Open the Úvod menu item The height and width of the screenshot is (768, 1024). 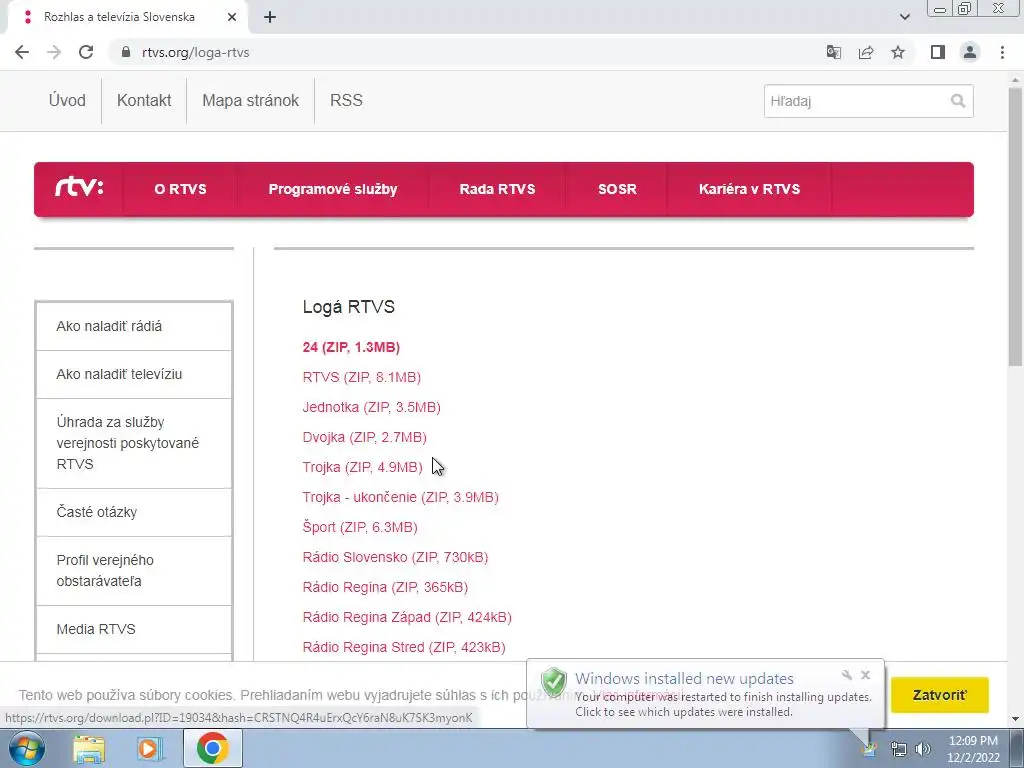[67, 101]
